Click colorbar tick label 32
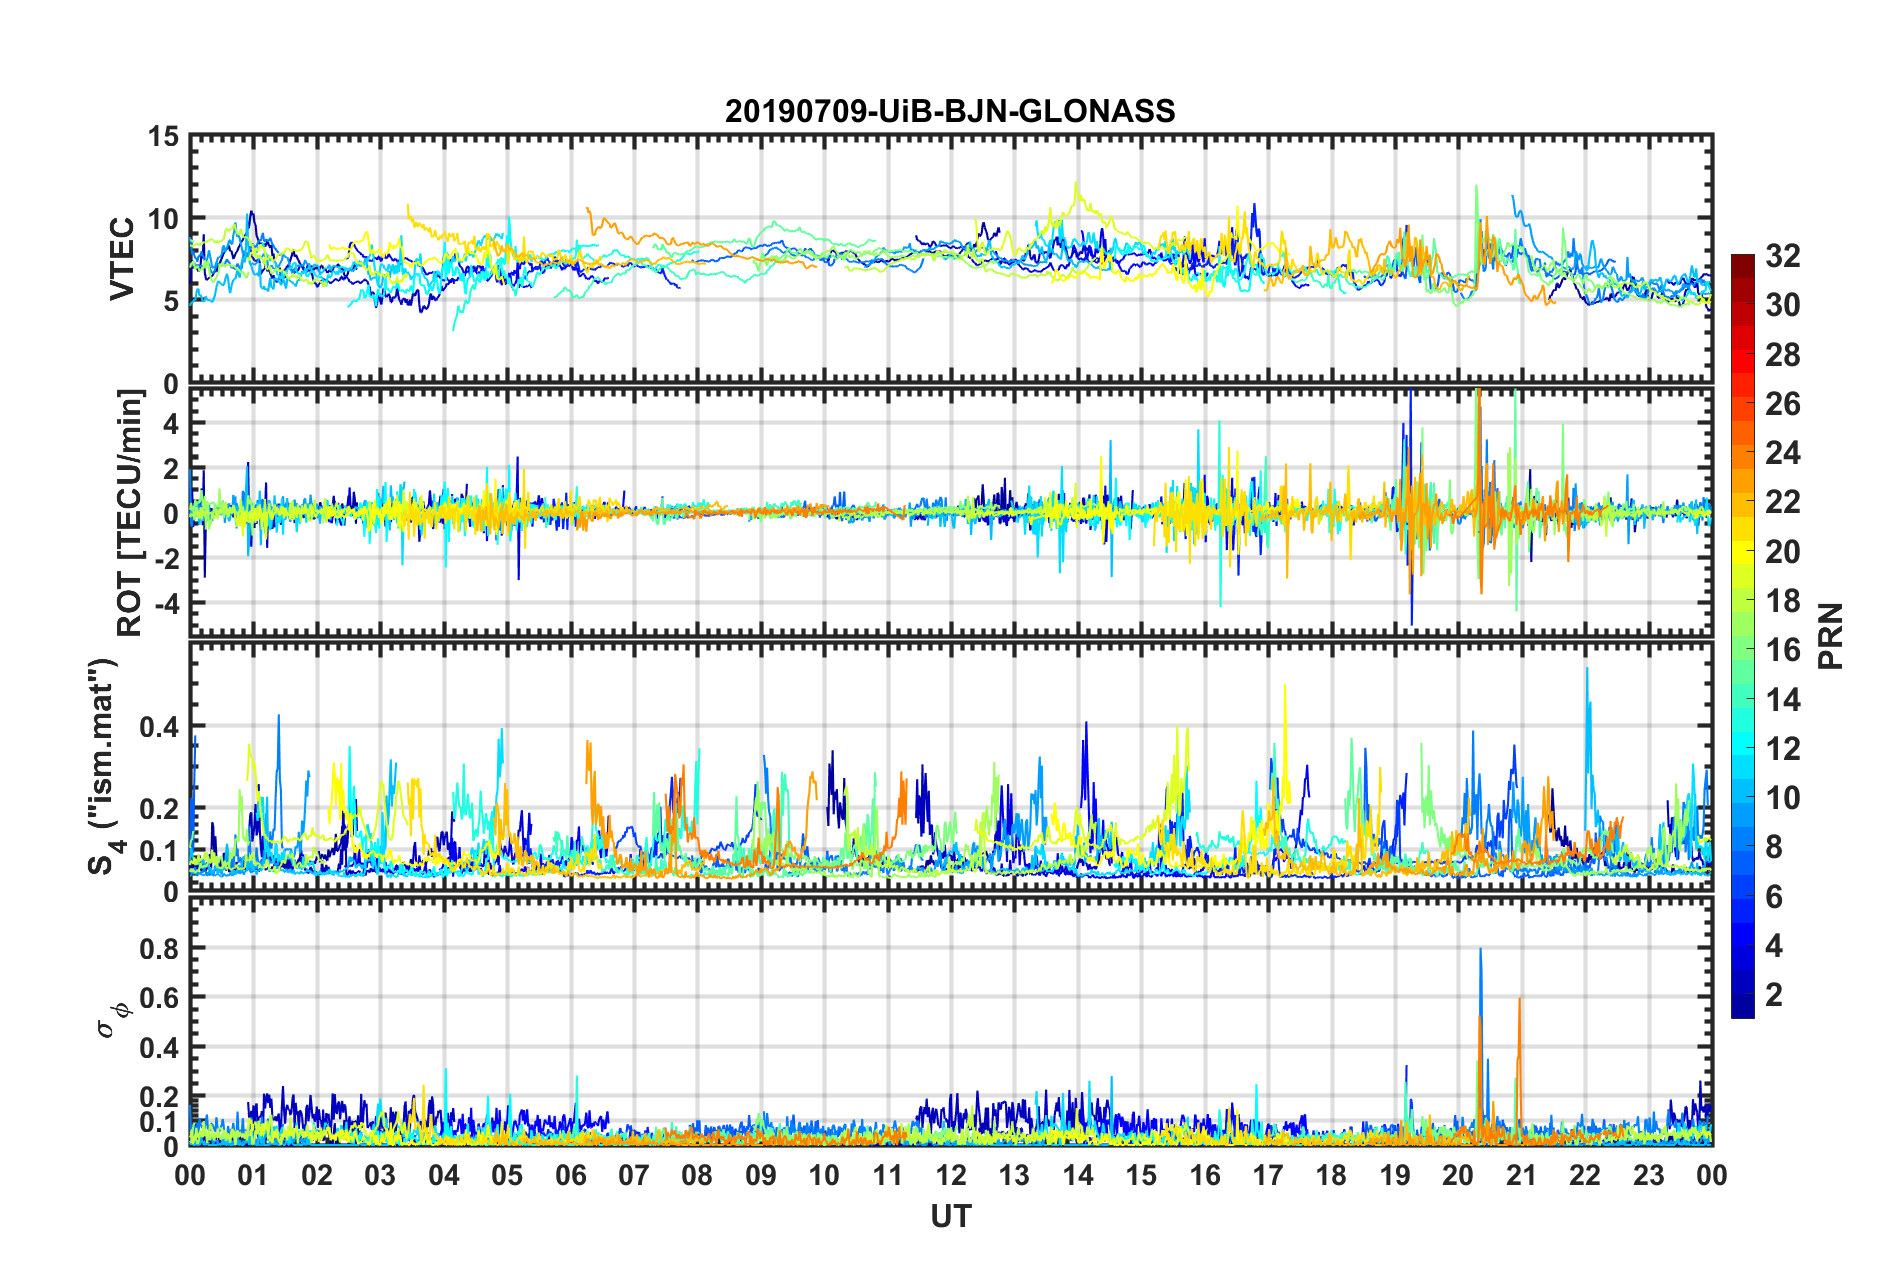The image size is (1902, 1272). [1782, 256]
